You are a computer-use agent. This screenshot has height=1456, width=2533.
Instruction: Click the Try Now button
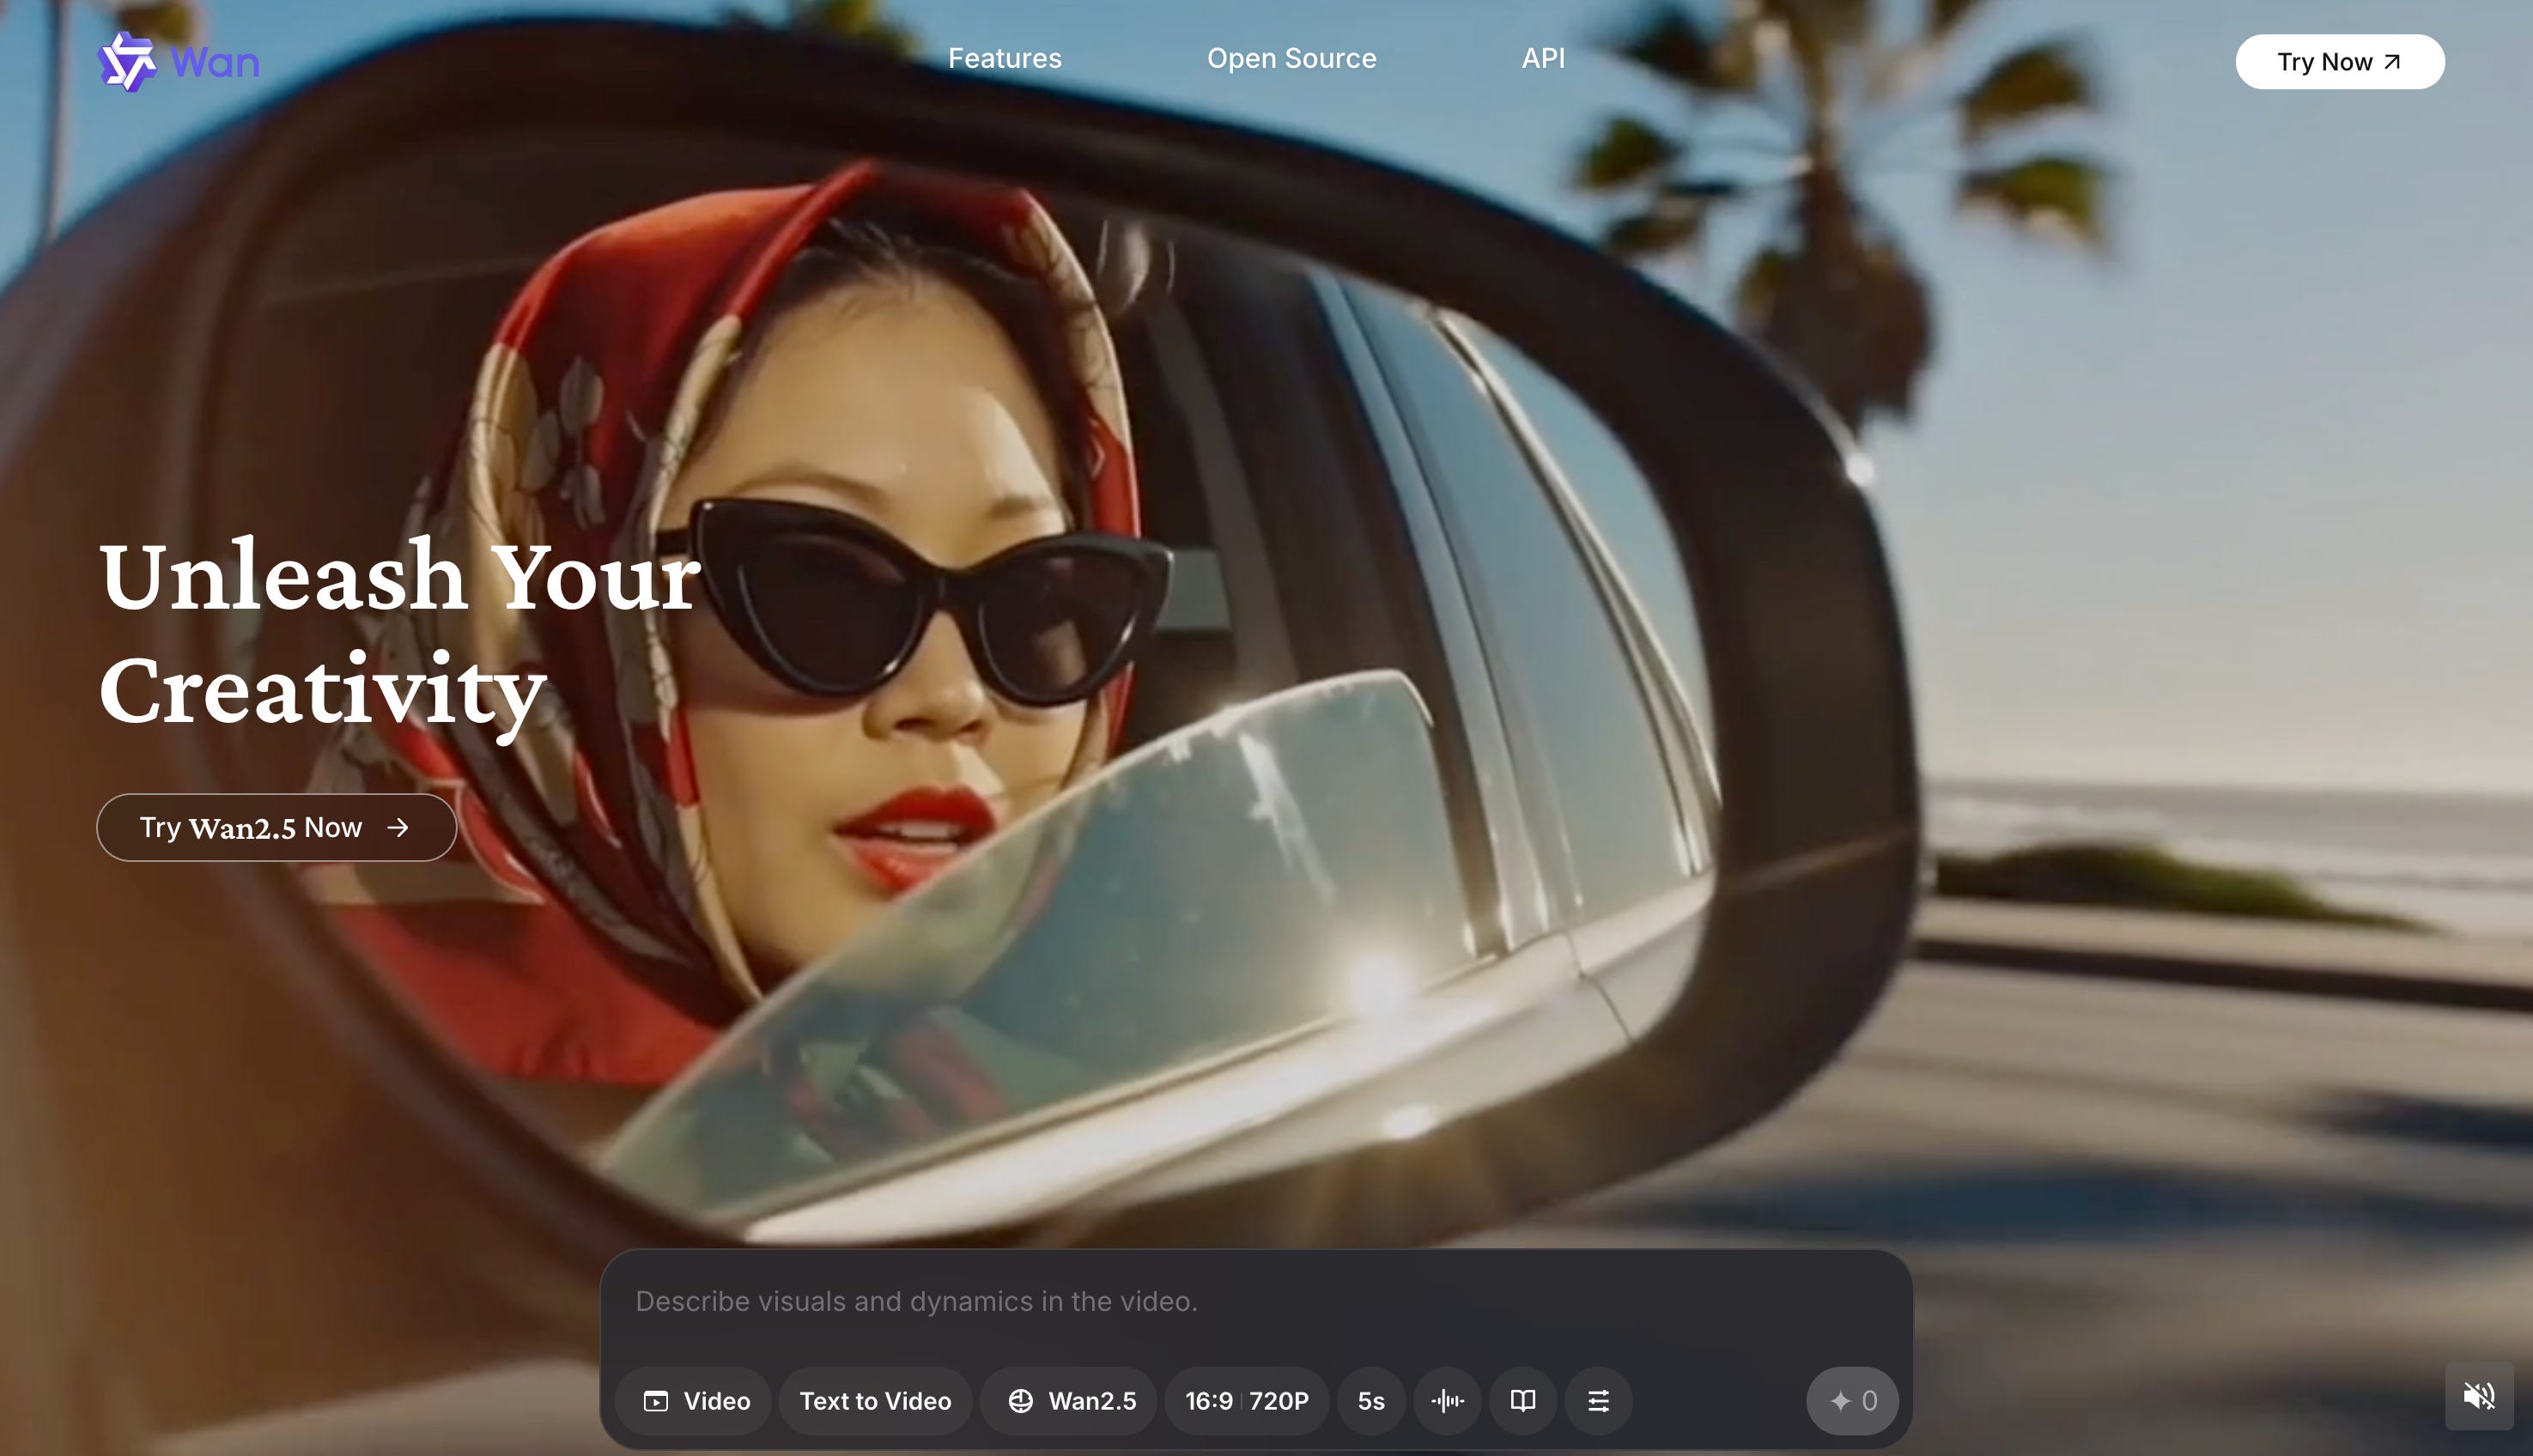[2339, 62]
